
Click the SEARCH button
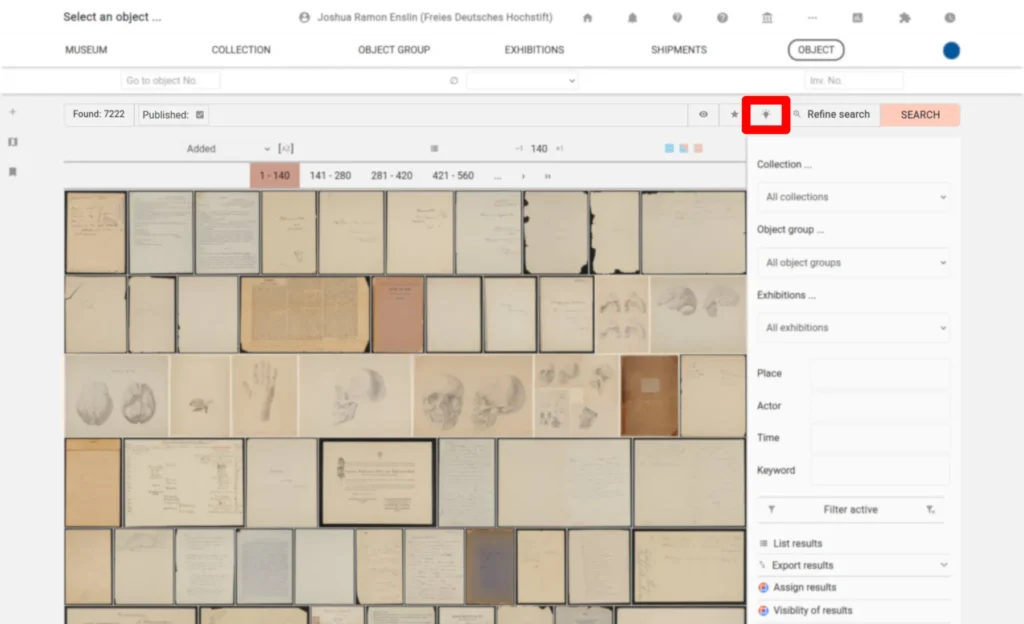point(920,115)
